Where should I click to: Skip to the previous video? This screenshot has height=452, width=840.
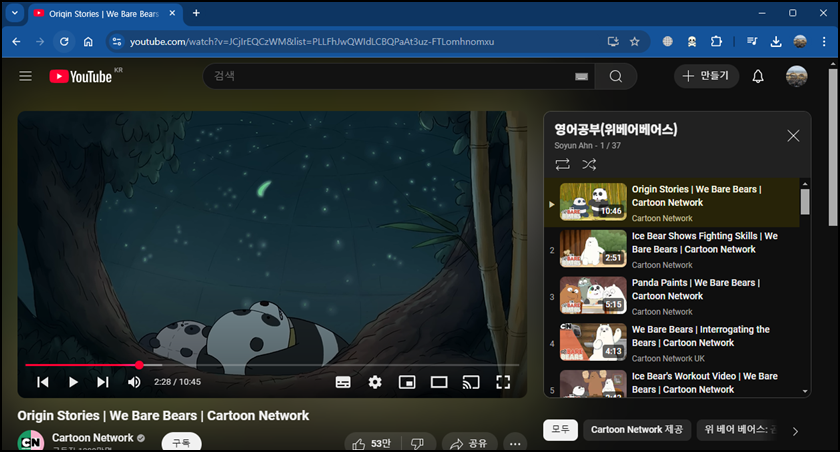click(43, 382)
